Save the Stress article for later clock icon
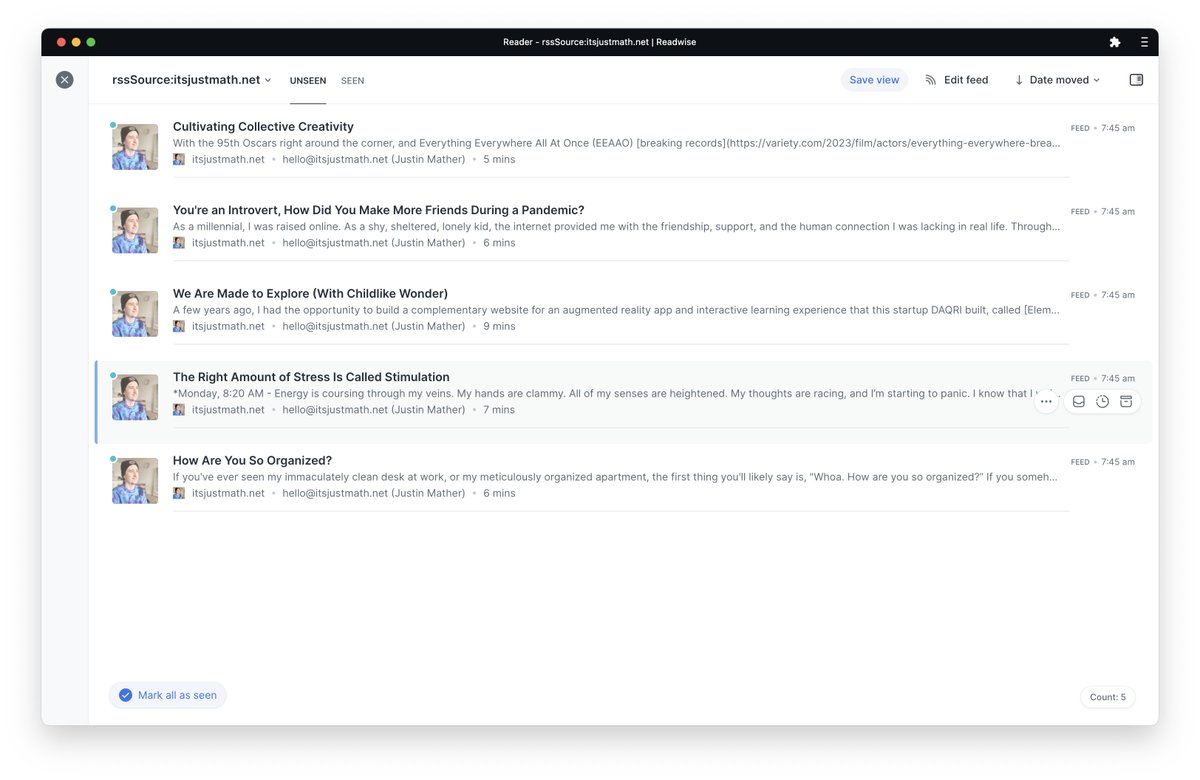The image size is (1200, 780). click(1102, 401)
